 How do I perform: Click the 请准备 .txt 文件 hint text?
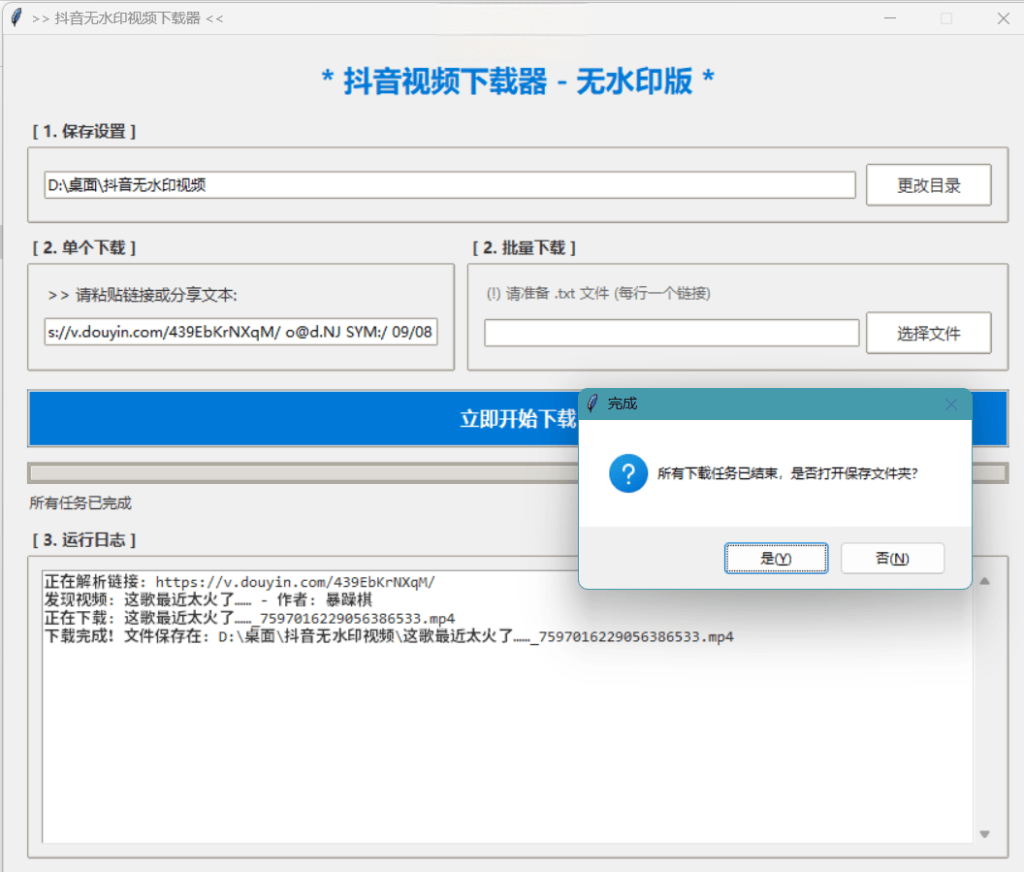click(x=598, y=293)
